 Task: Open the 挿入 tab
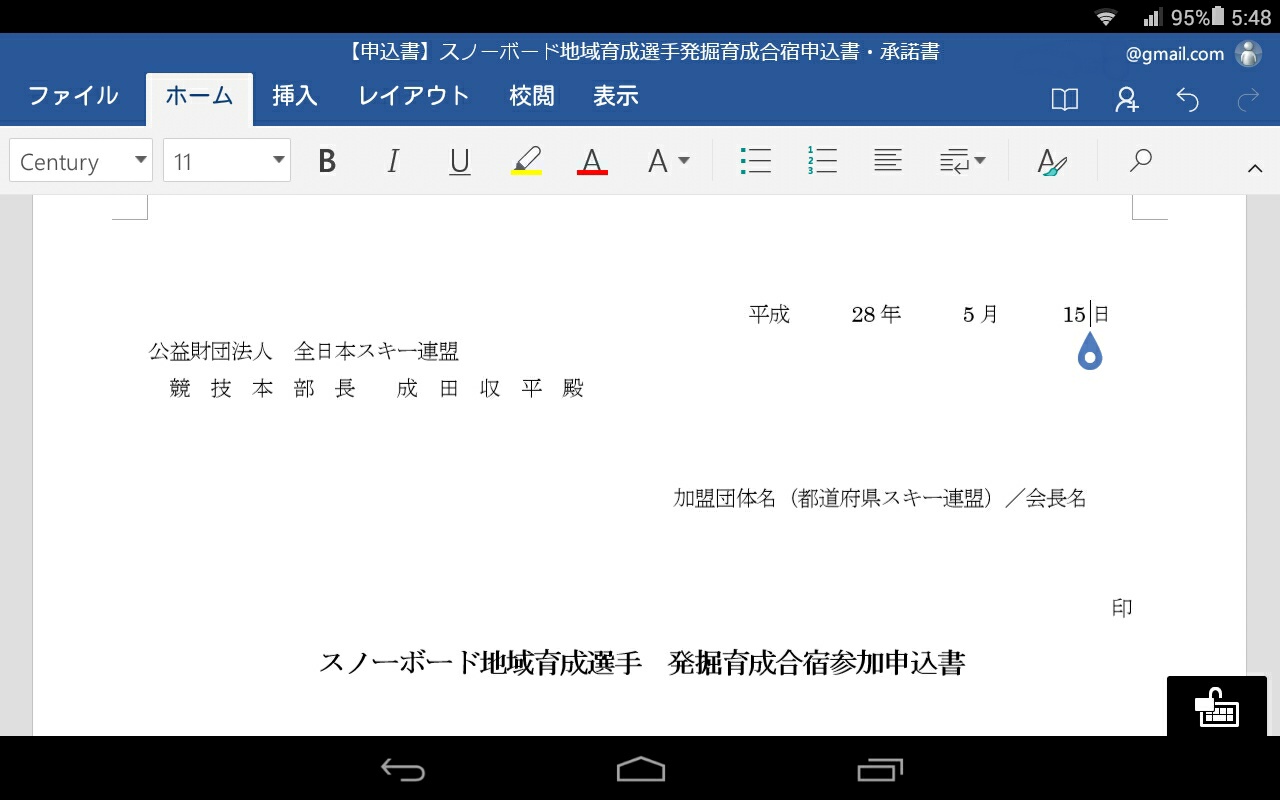click(295, 96)
